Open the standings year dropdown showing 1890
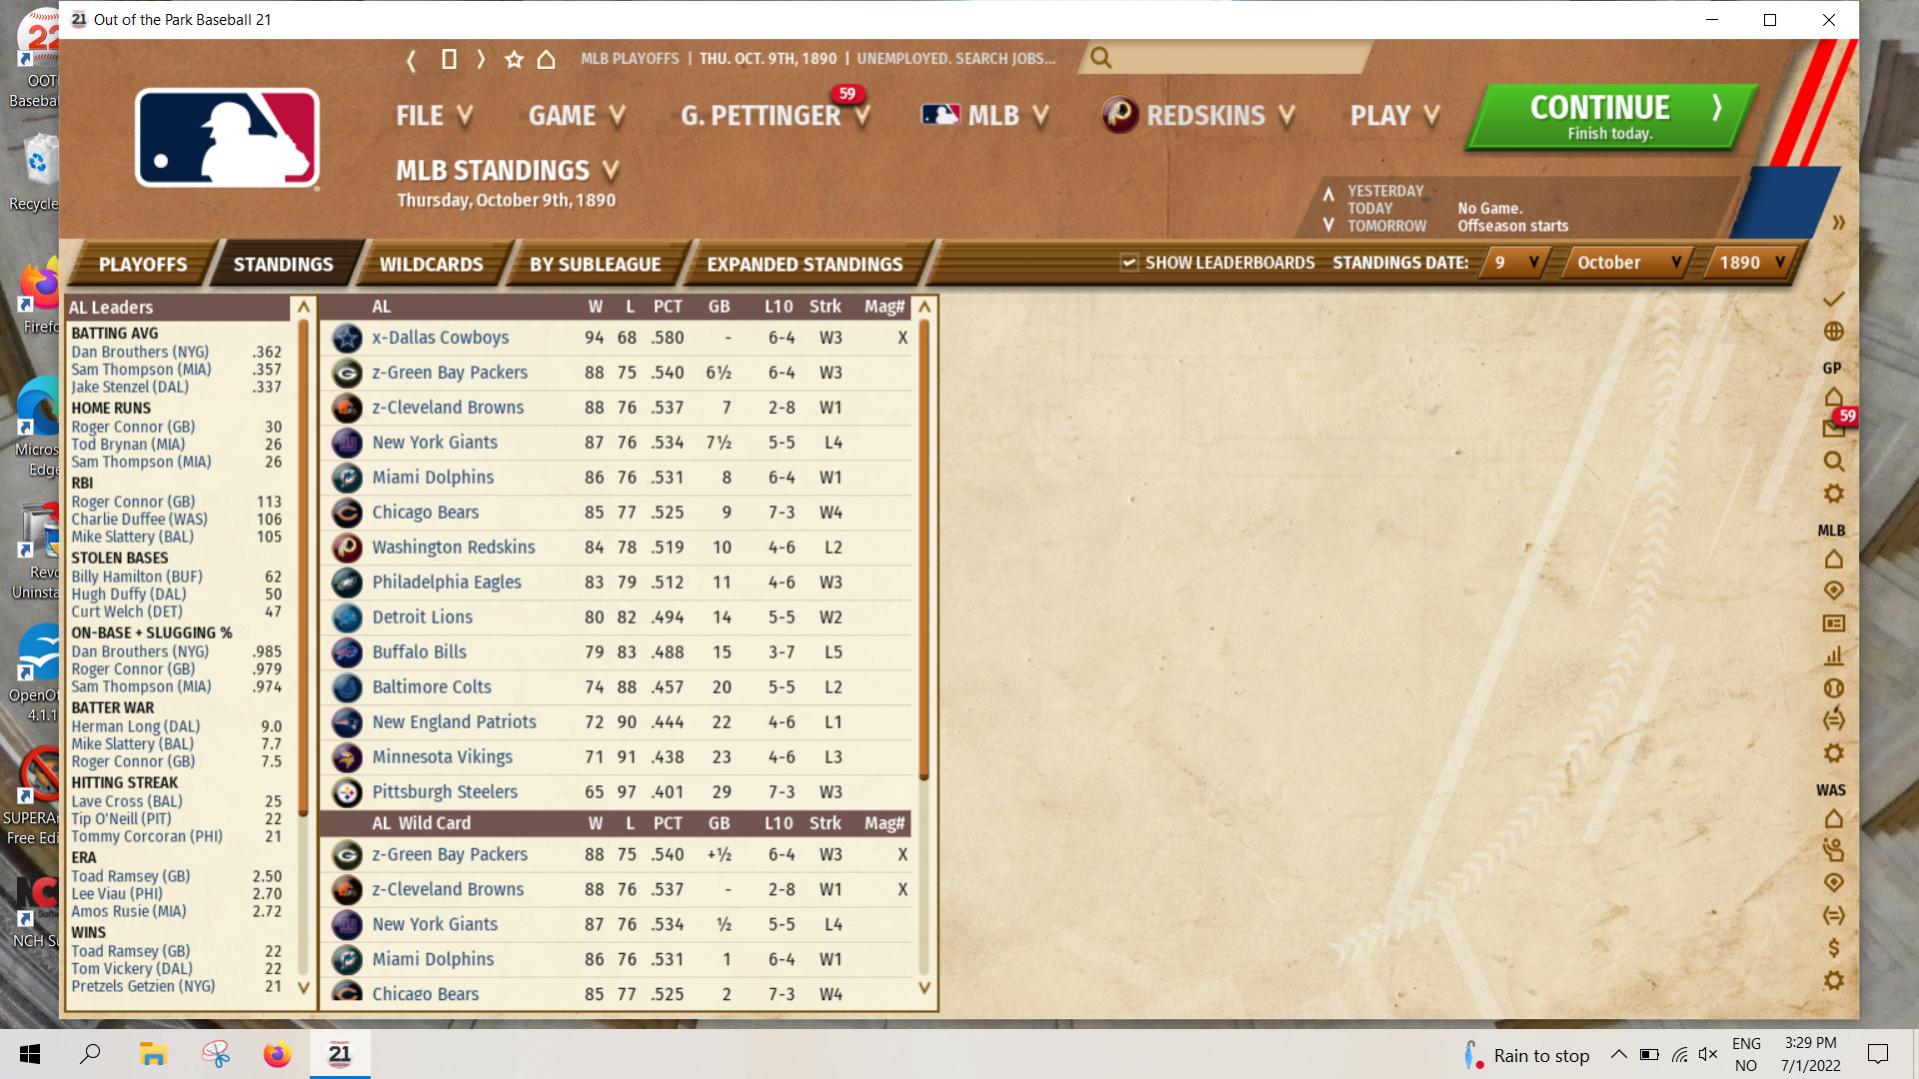Screen dimensions: 1919x1079 (1751, 263)
